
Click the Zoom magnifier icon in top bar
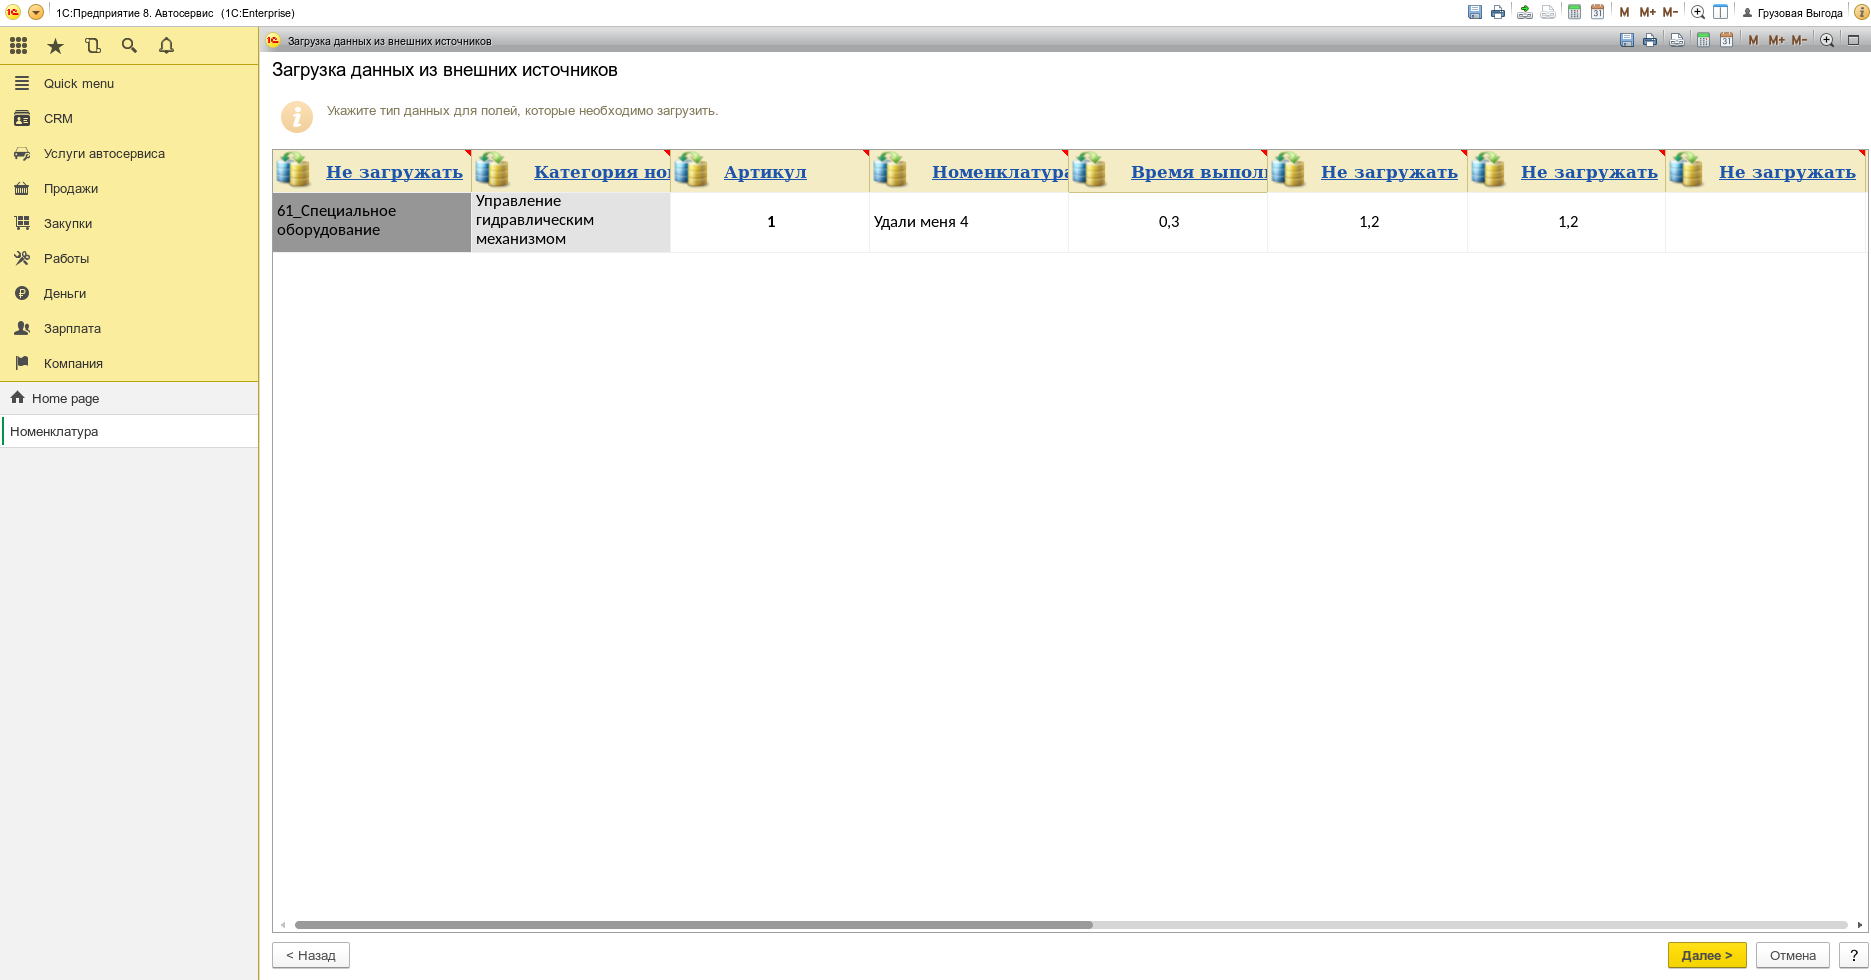1698,13
